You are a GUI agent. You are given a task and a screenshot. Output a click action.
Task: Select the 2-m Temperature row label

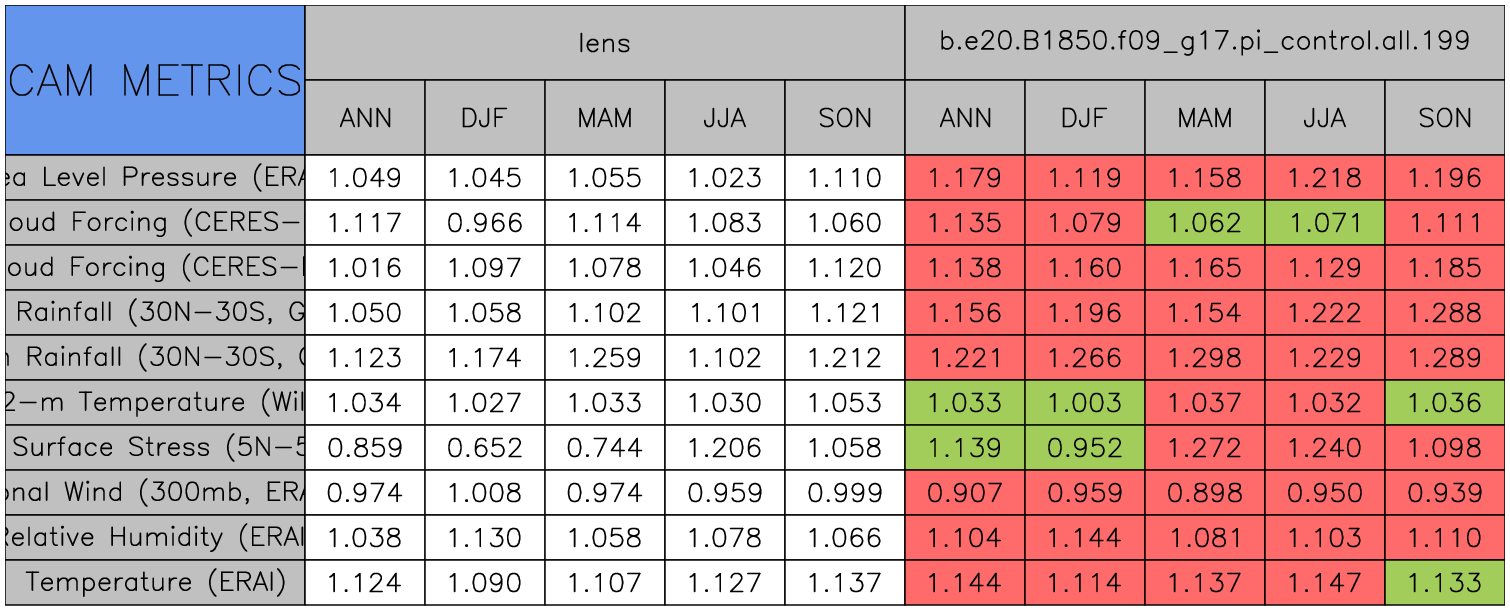point(155,403)
